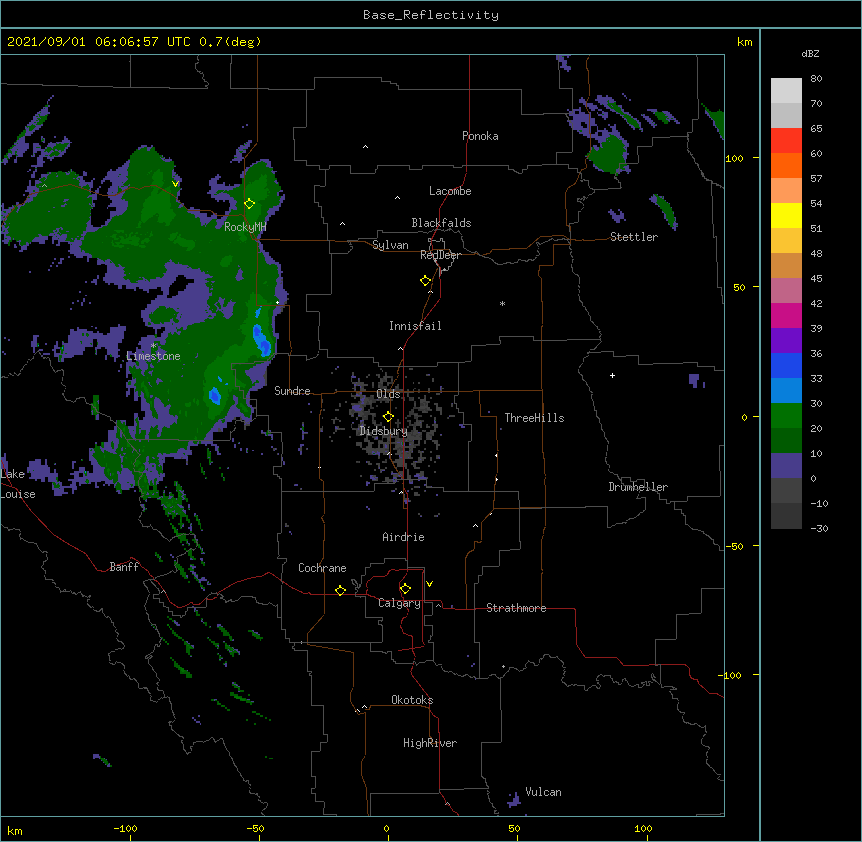The height and width of the screenshot is (842, 862).
Task: Click the Innisfail label
Action: click(x=415, y=326)
